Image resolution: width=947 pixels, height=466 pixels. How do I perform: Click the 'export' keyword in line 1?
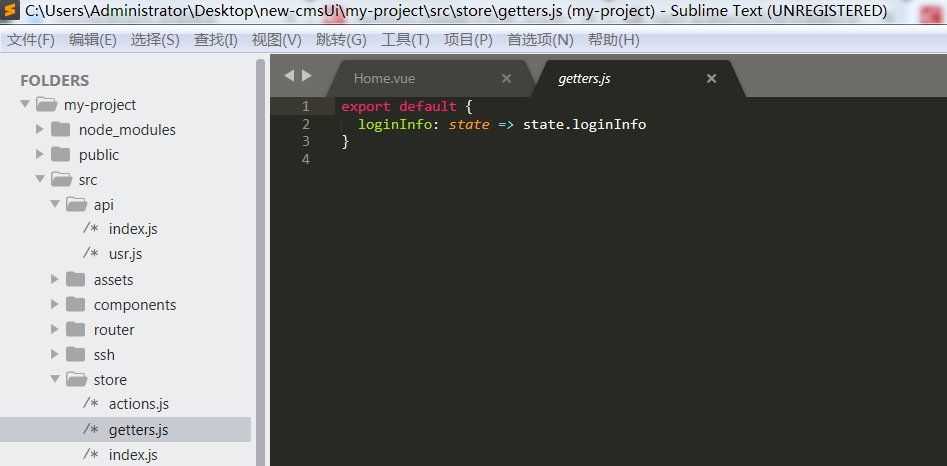(x=365, y=107)
